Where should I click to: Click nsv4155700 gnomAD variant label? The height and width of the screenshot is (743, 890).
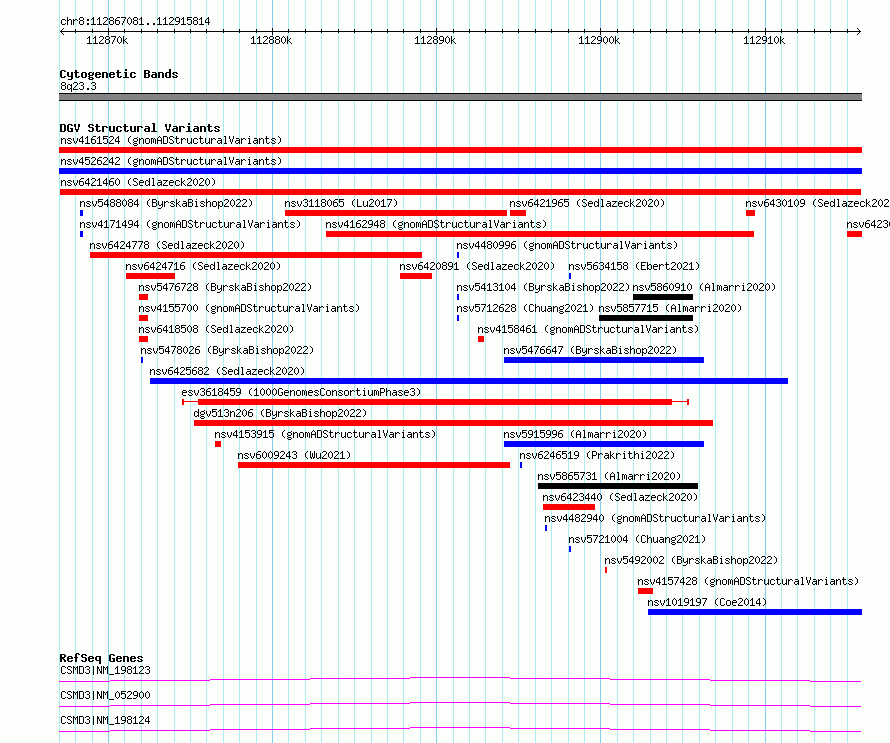pyautogui.click(x=249, y=308)
